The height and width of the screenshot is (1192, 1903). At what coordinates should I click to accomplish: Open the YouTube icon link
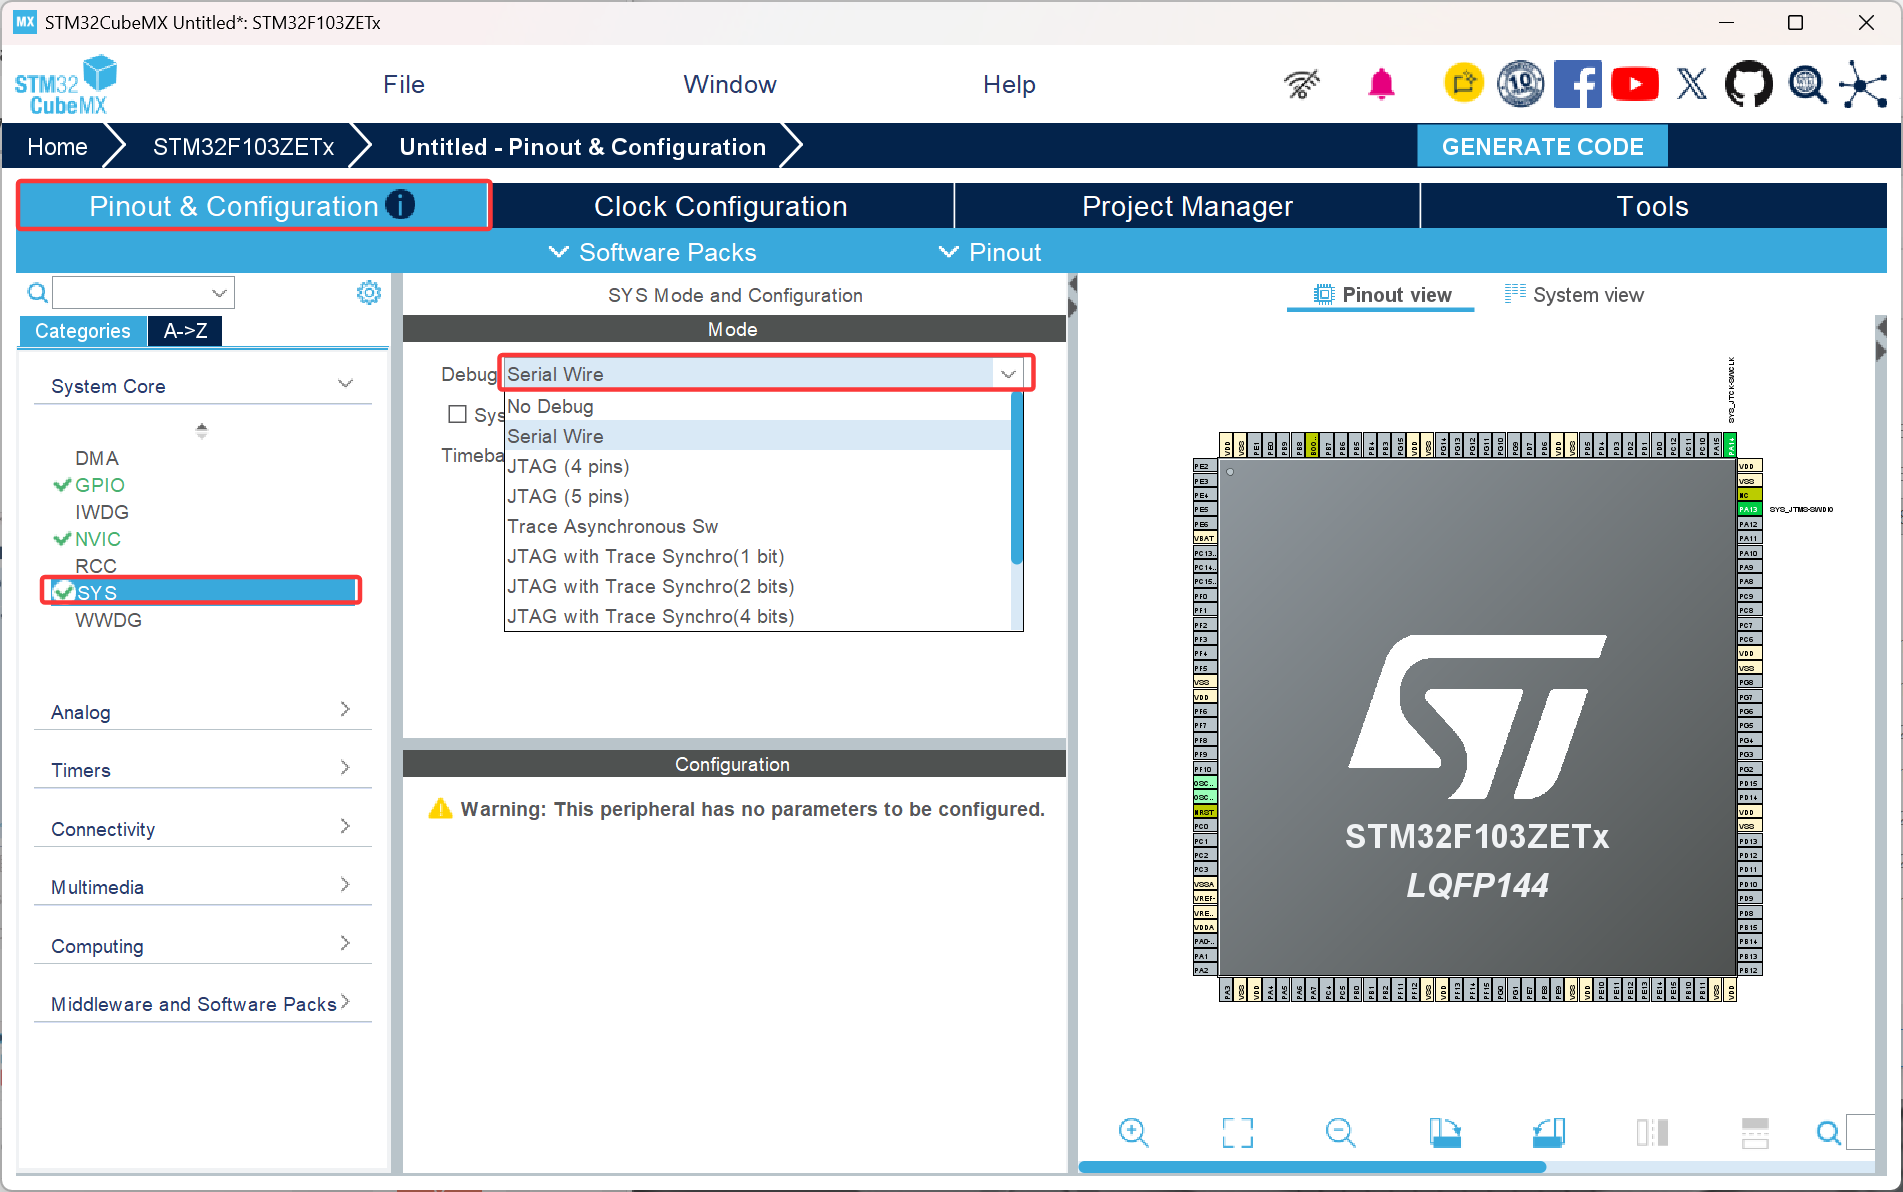coord(1635,84)
